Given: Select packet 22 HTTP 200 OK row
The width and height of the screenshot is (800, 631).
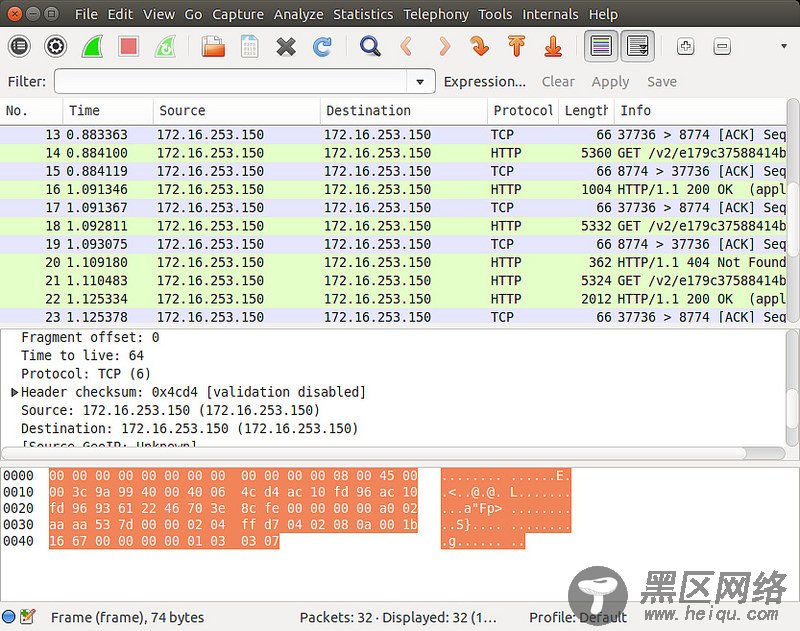Looking at the screenshot, I should [393, 299].
